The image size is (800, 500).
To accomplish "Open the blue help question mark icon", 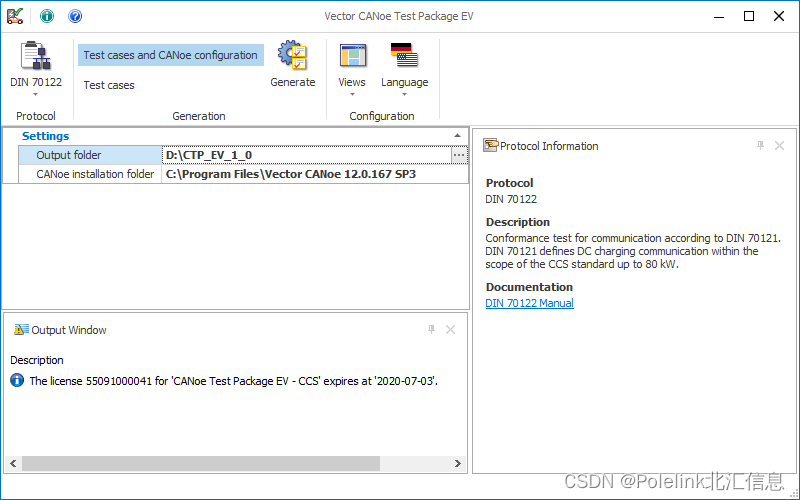I will point(75,16).
